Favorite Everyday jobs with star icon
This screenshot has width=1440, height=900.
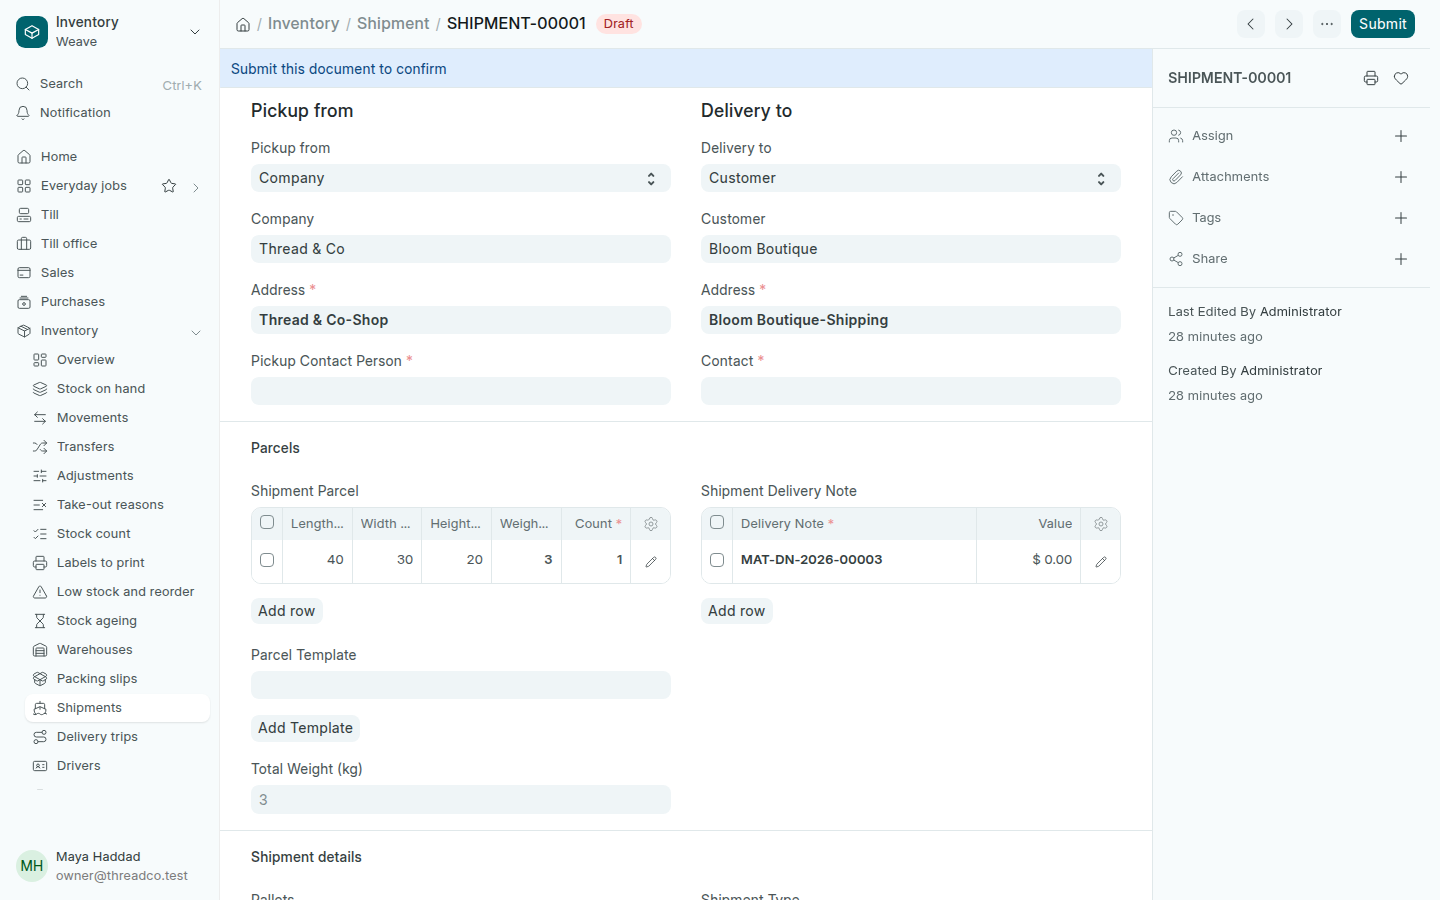[x=169, y=186]
